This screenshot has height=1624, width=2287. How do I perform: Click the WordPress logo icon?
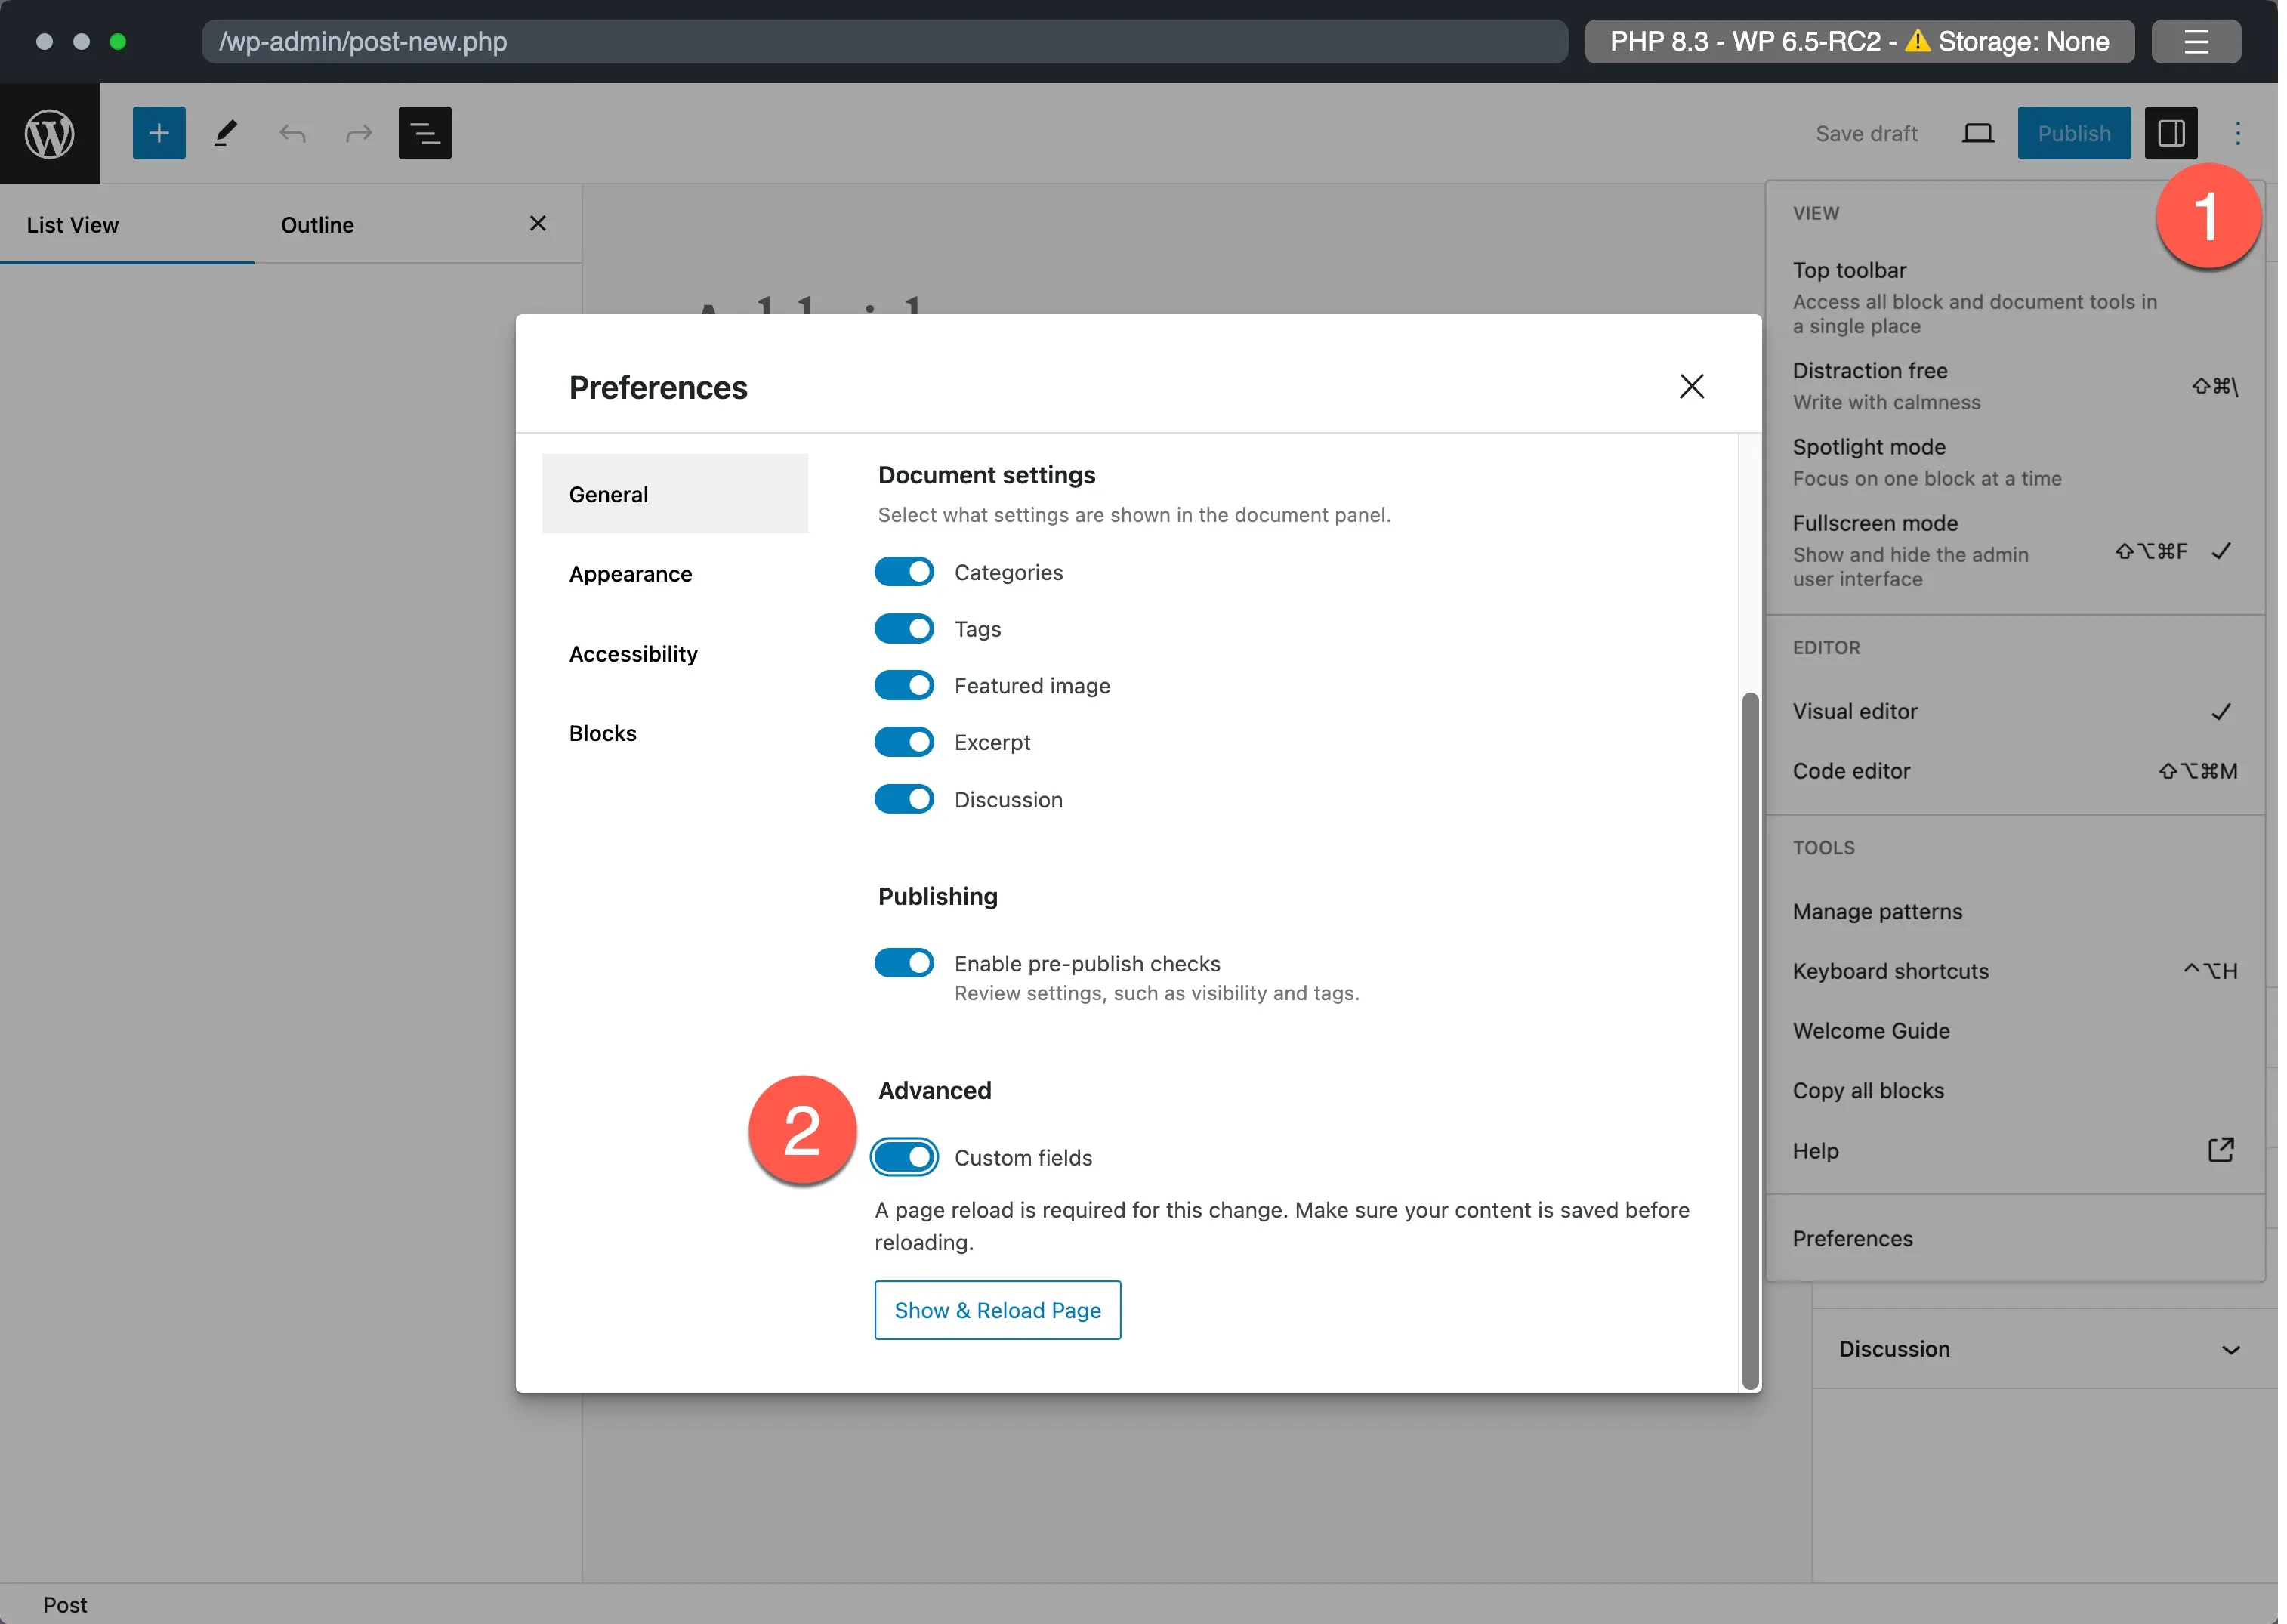pos(49,132)
